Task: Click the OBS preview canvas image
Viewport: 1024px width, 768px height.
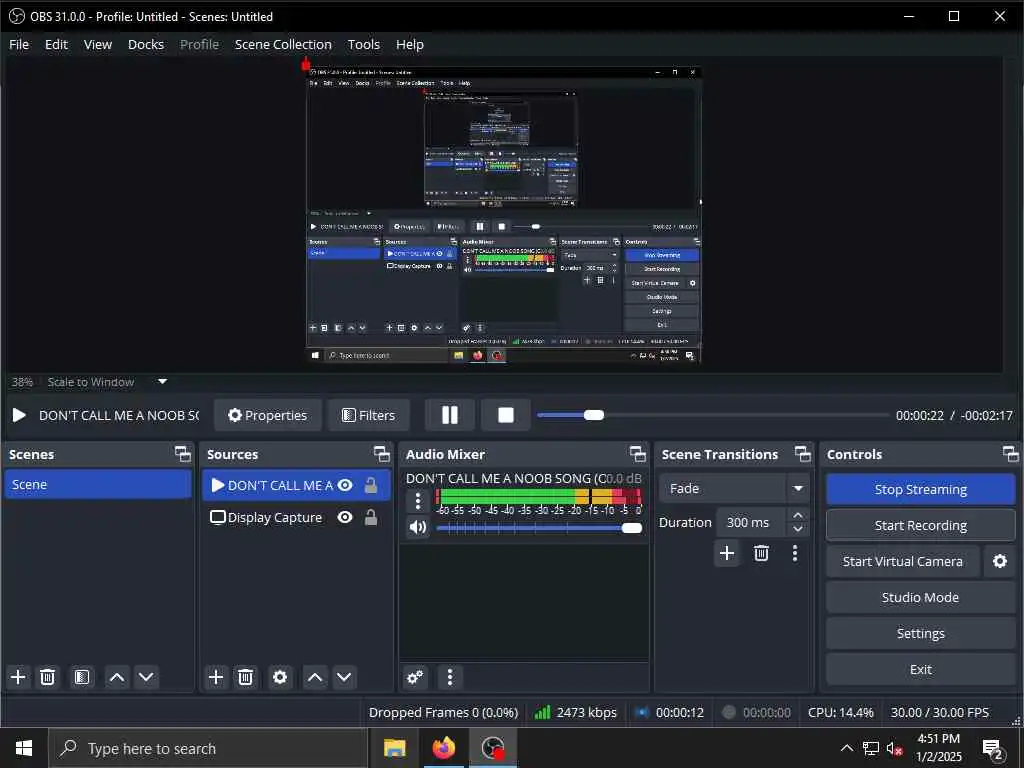Action: [x=504, y=214]
